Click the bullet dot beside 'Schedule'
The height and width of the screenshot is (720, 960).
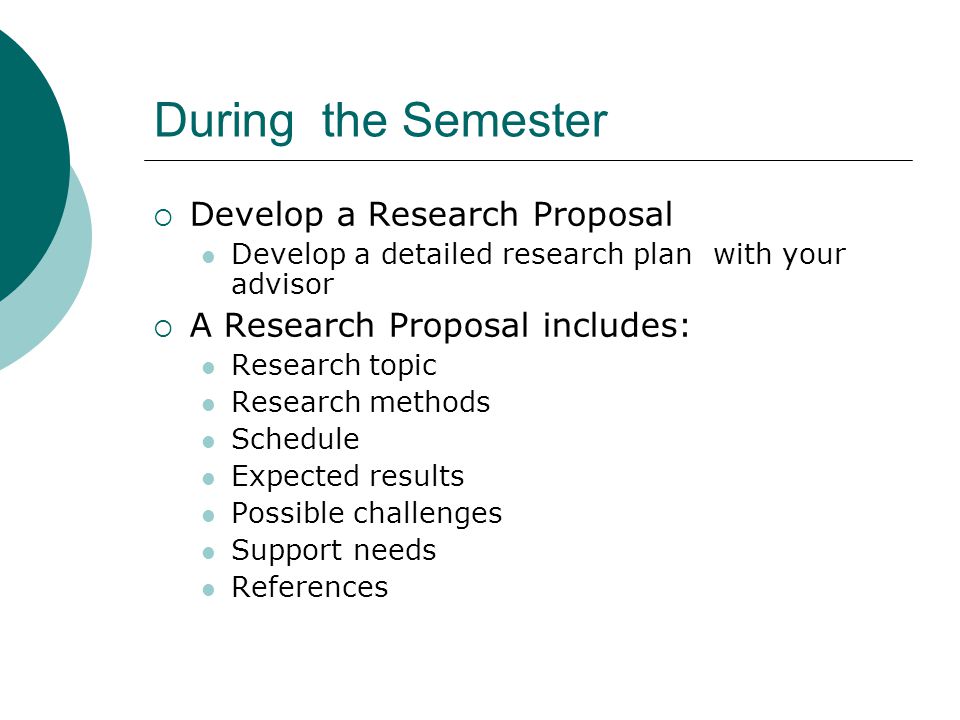coord(208,441)
